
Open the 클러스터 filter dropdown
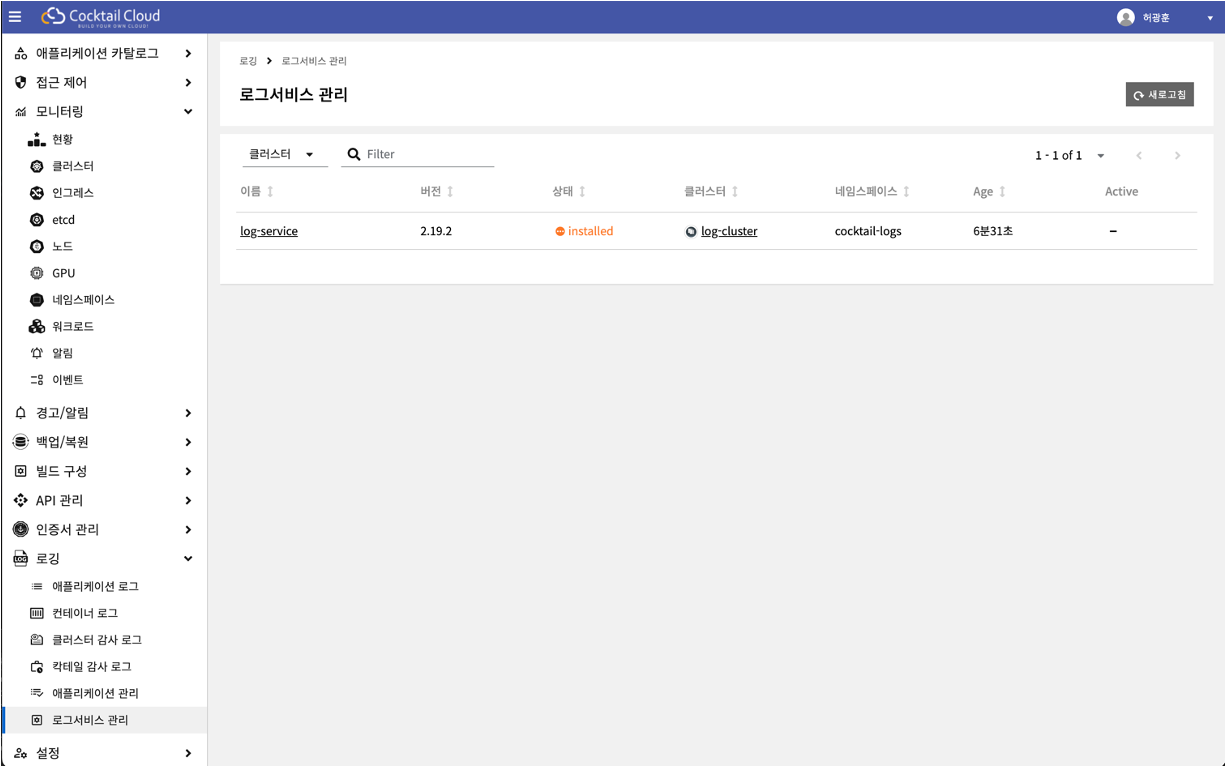tap(284, 155)
